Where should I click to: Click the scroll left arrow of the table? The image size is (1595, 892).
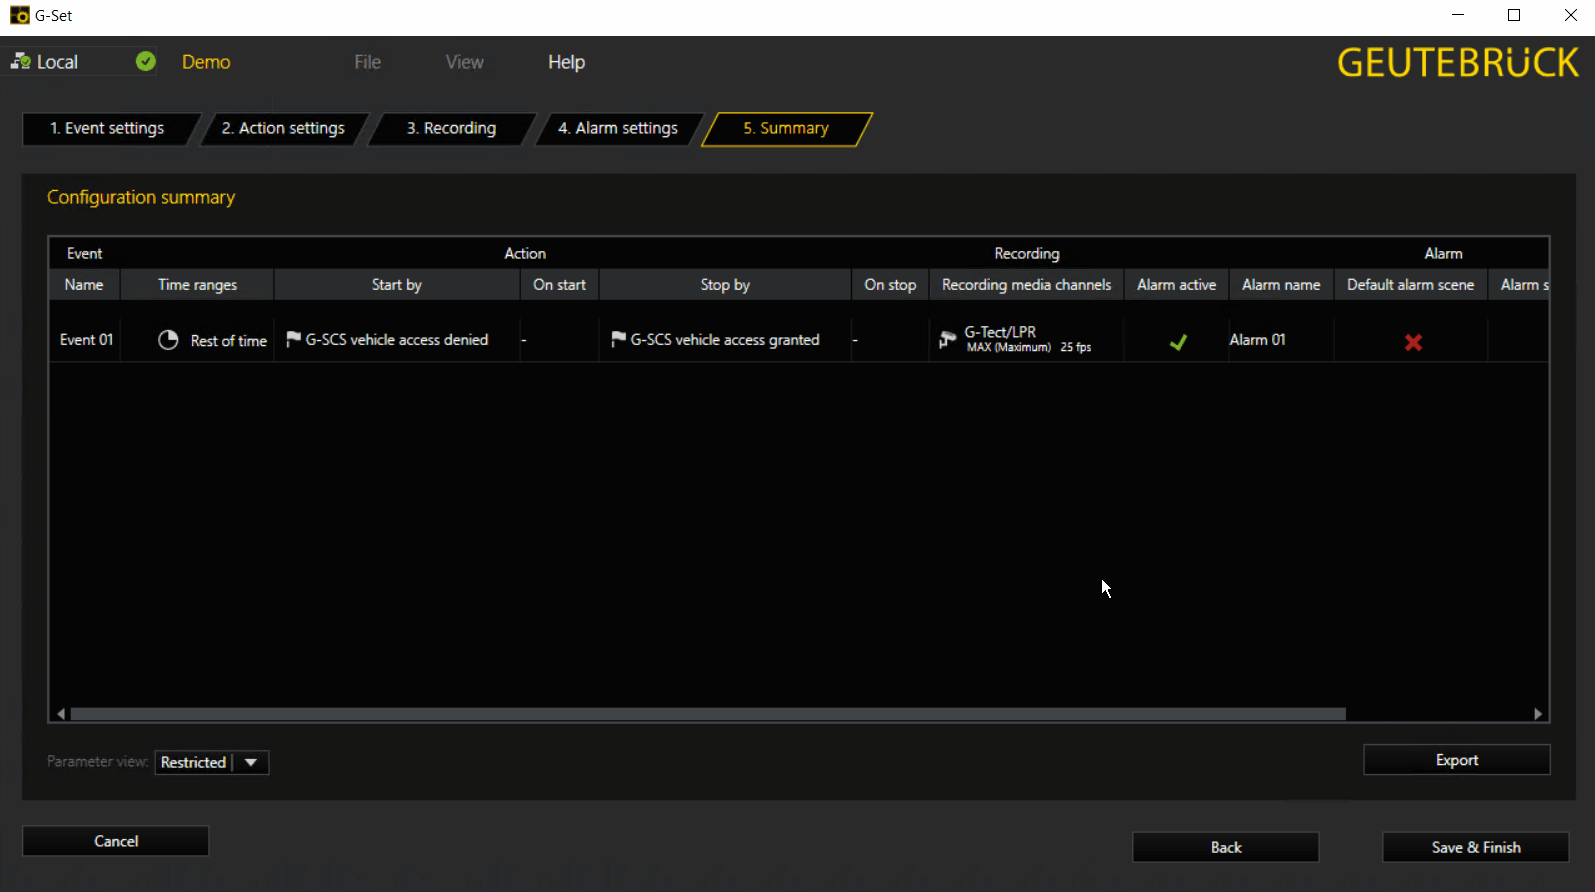[x=61, y=714]
